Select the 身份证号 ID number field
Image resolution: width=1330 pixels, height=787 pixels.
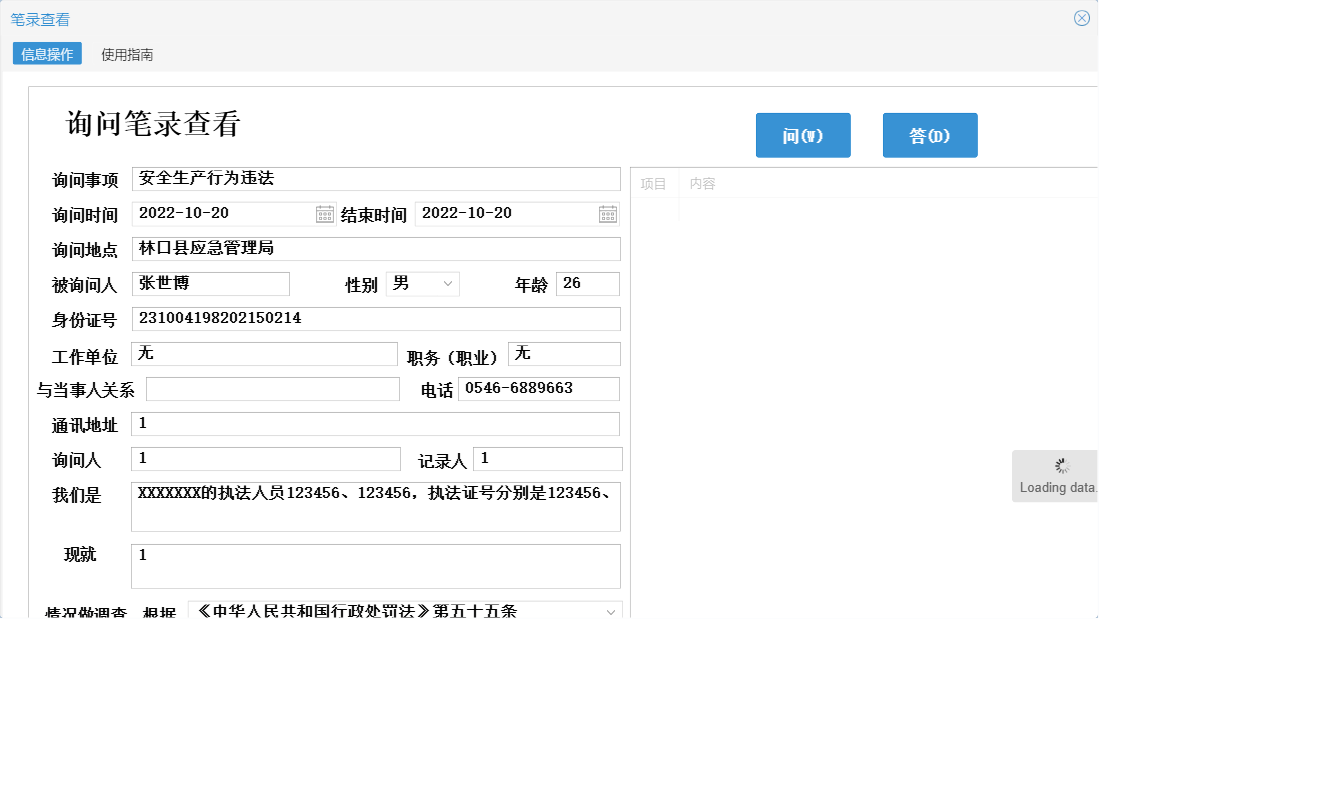pos(376,318)
